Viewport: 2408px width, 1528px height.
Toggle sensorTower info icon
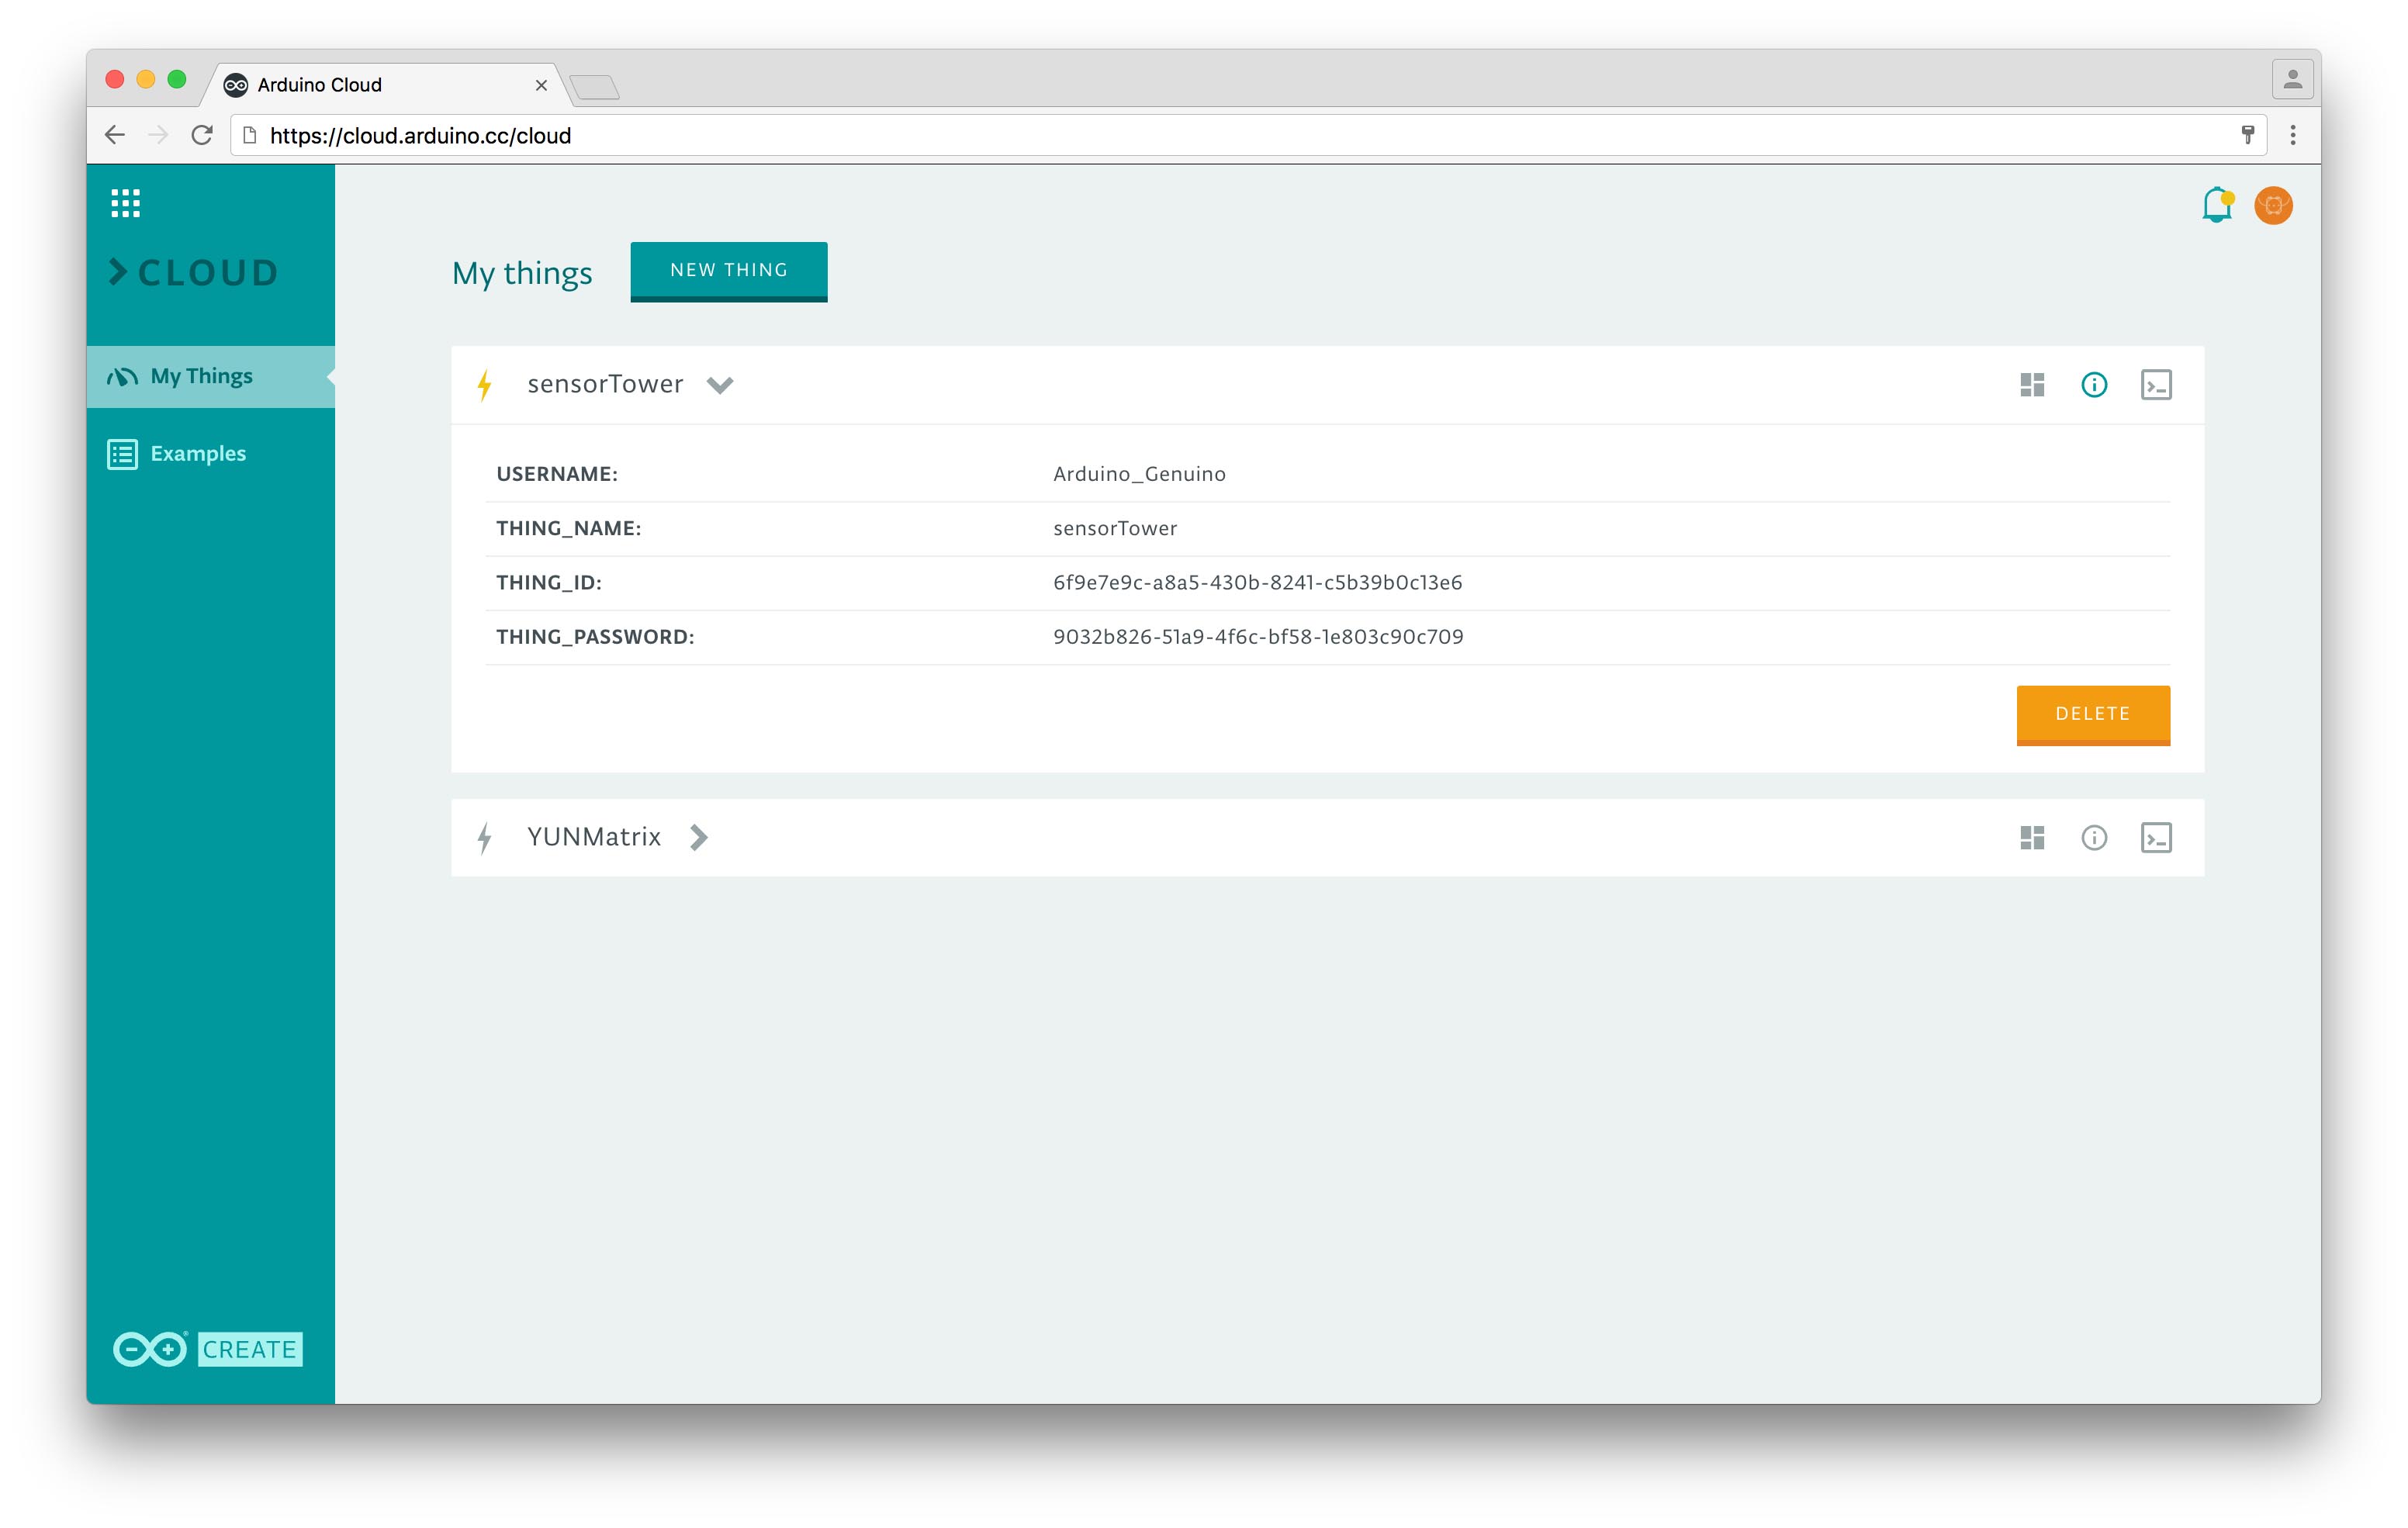pos(2094,385)
